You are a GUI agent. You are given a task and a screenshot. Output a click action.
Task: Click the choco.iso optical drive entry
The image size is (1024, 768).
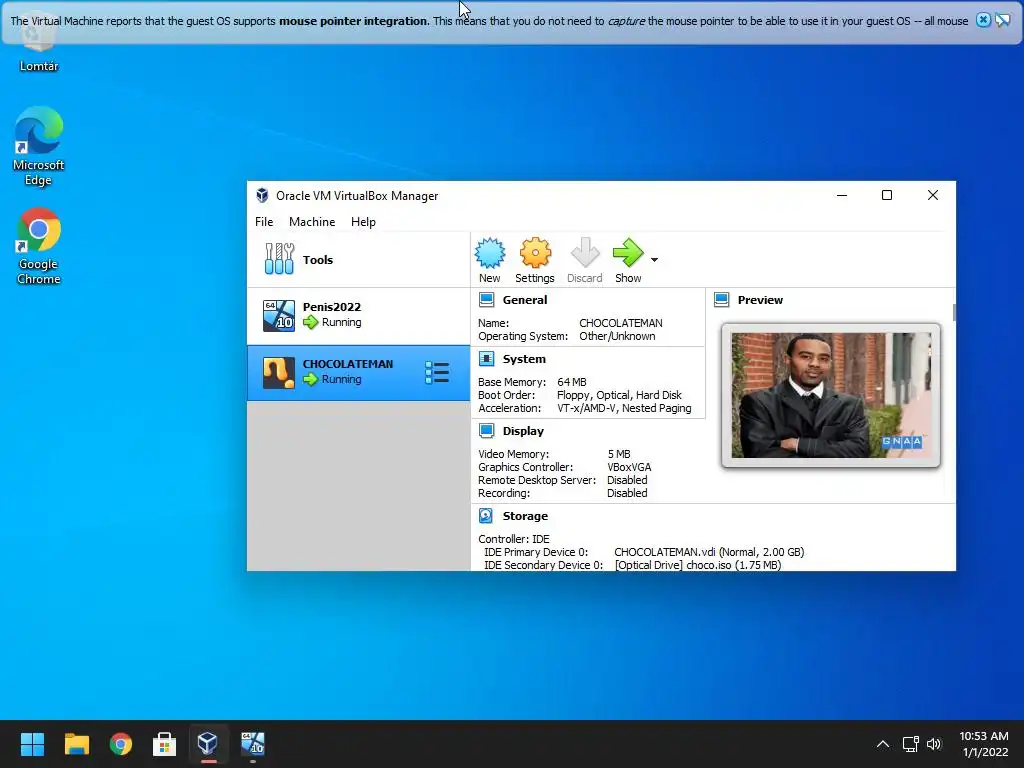pyautogui.click(x=697, y=566)
